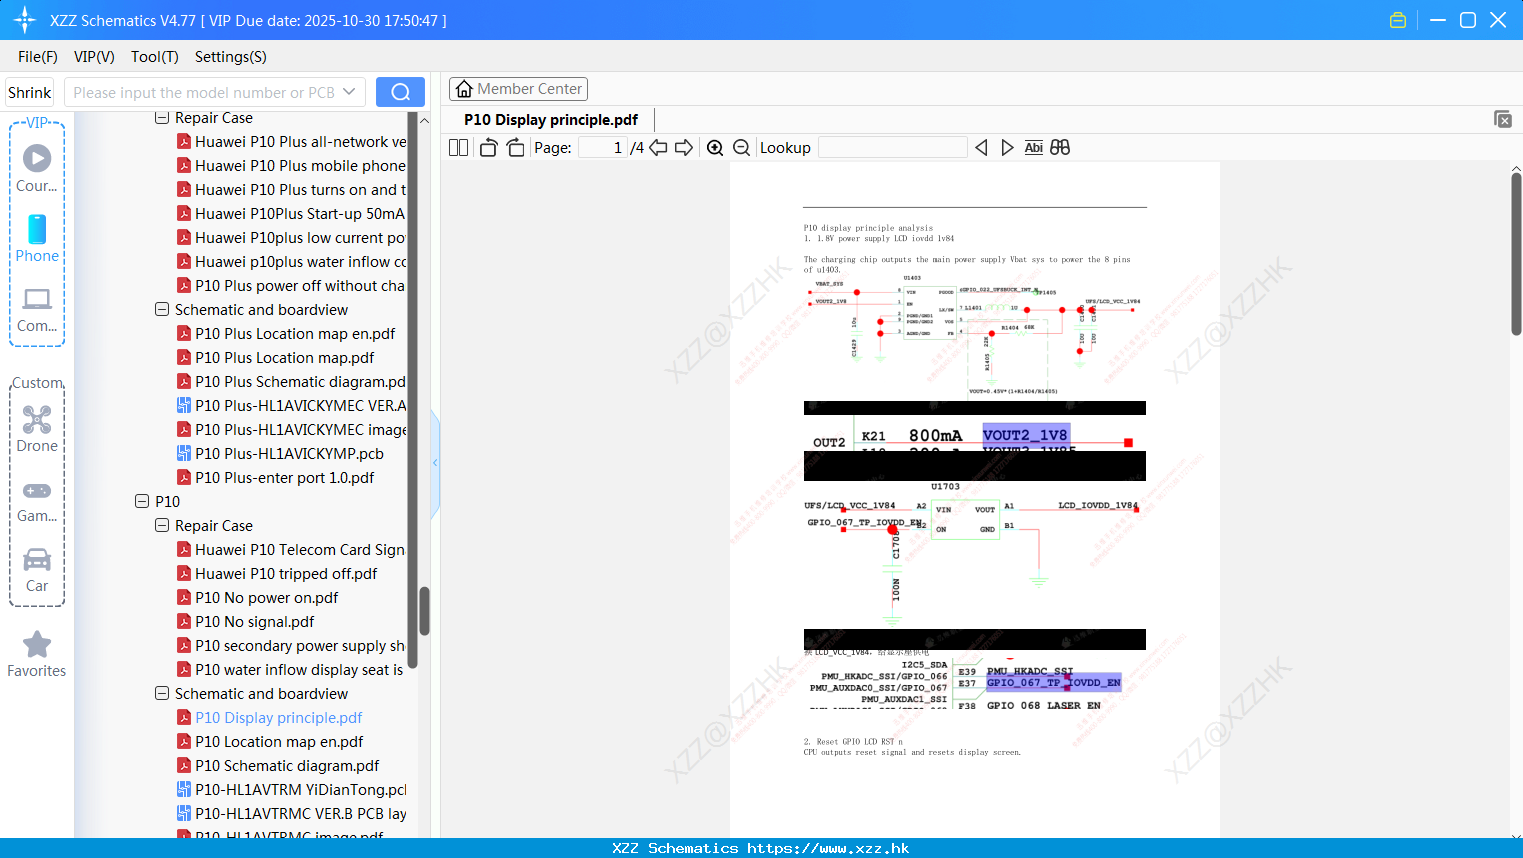Screen dimensions: 1523x858
Task: Toggle the Abi whole-word match icon
Action: pyautogui.click(x=1034, y=148)
